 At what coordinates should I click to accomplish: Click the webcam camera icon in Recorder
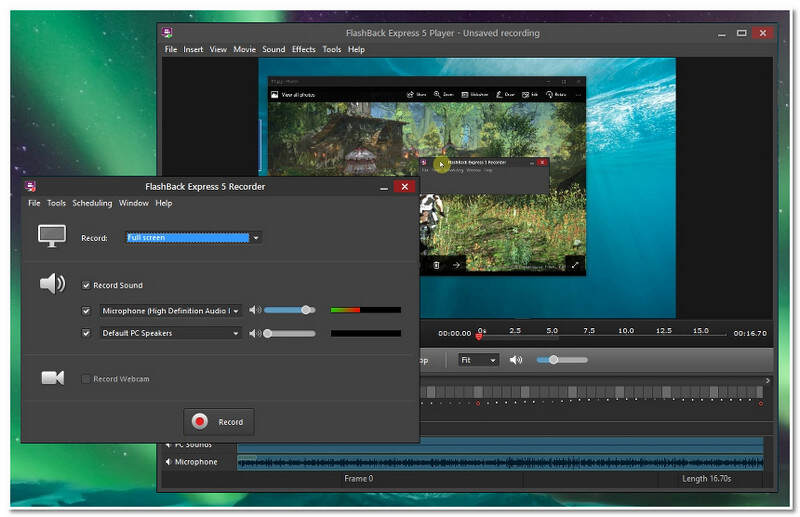(52, 378)
